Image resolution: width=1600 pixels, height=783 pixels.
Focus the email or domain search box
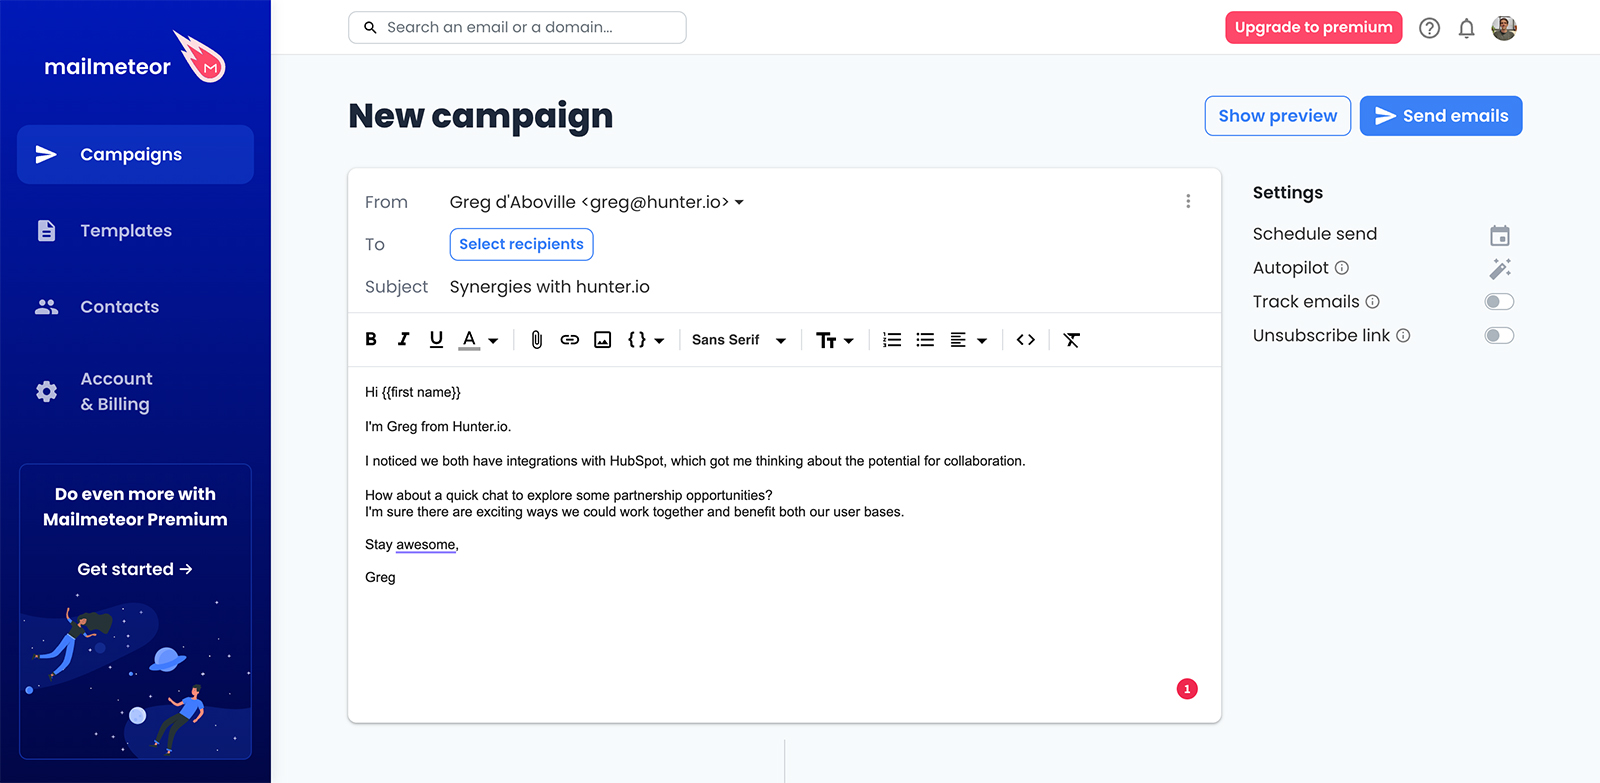[517, 28]
